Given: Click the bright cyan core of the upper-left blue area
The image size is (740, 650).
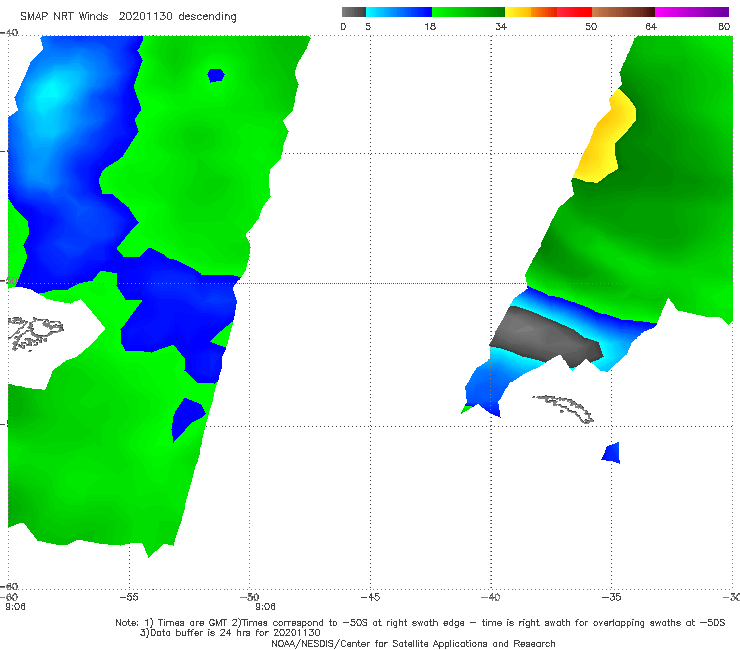Looking at the screenshot, I should [x=52, y=90].
